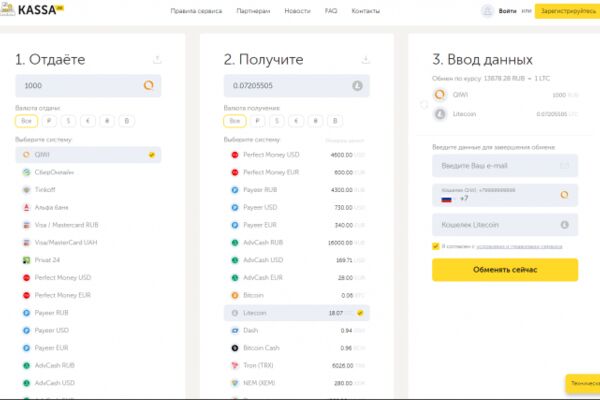600x400 pixels.
Task: Select the ruble currency filter under Получите
Action: 258,121
